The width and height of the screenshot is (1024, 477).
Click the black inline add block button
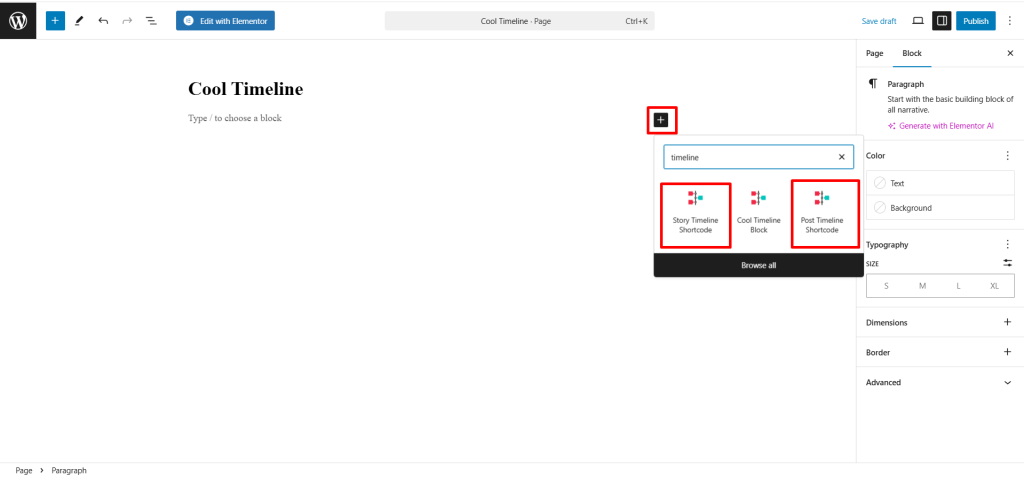(661, 120)
